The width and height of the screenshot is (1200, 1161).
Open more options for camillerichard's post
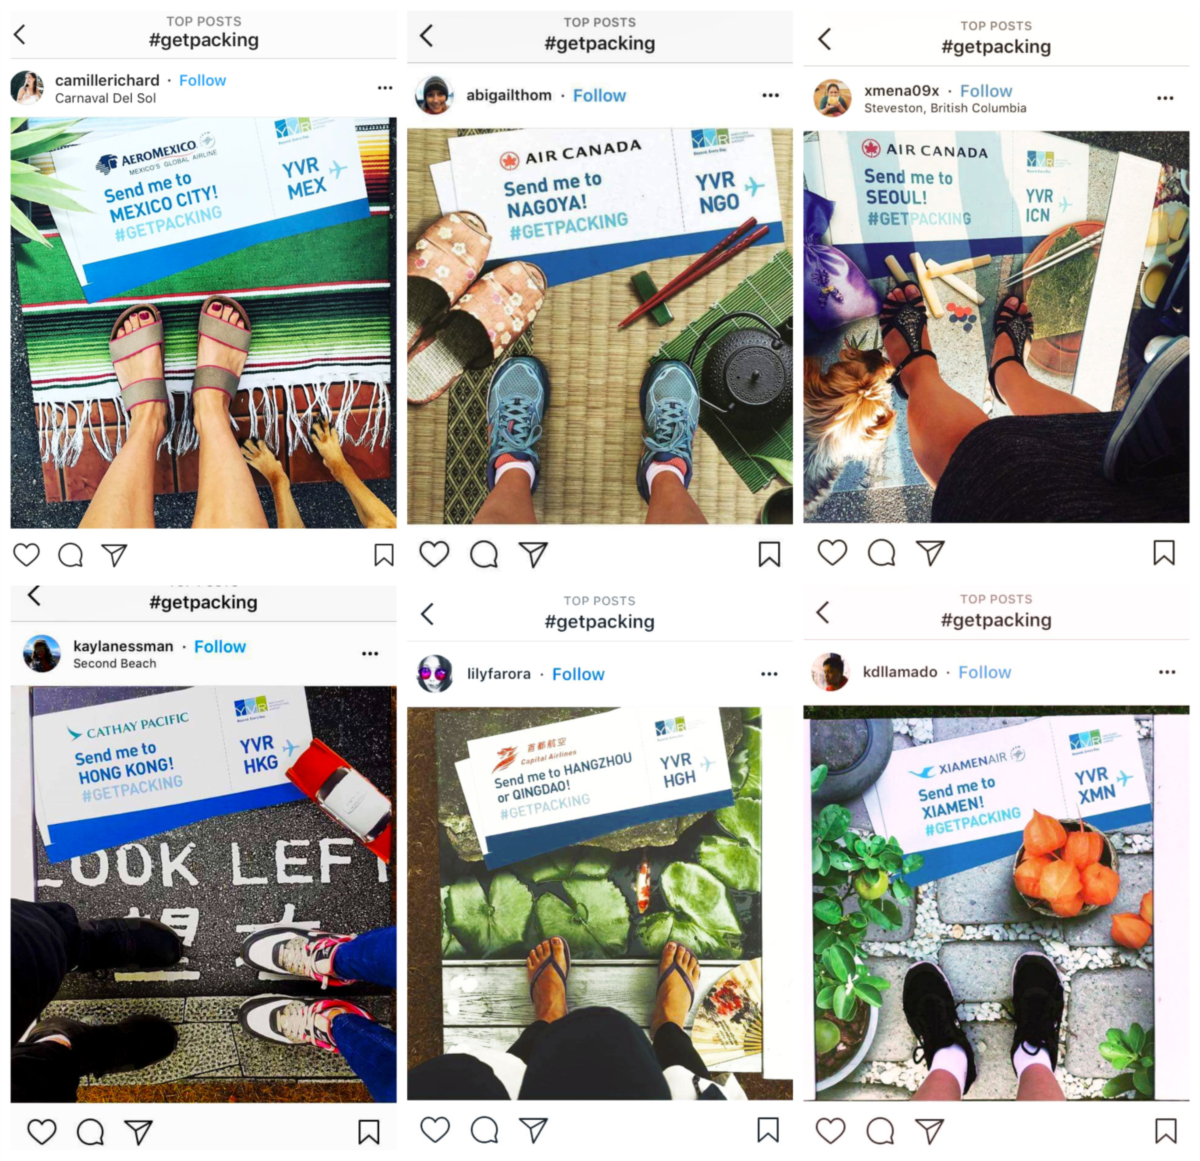[x=385, y=88]
